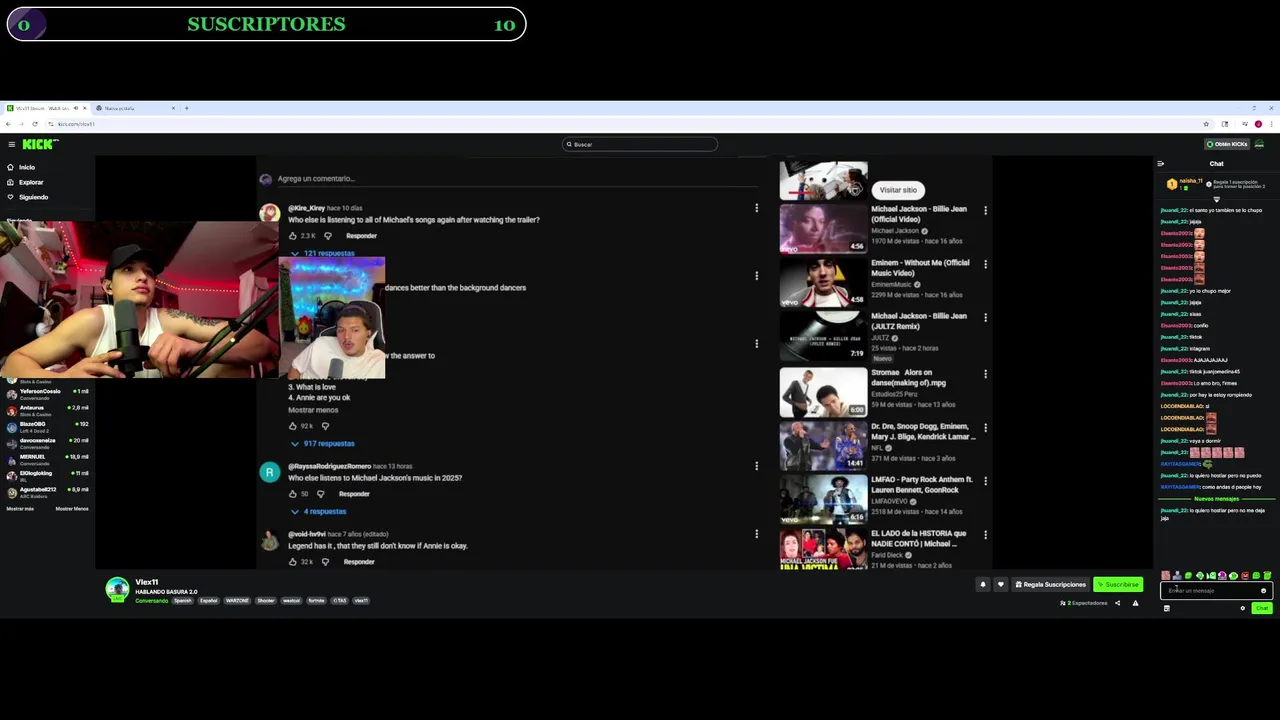The width and height of the screenshot is (1280, 720).
Task: Like the RayssaRodriguezRomero comment
Action: (x=293, y=494)
